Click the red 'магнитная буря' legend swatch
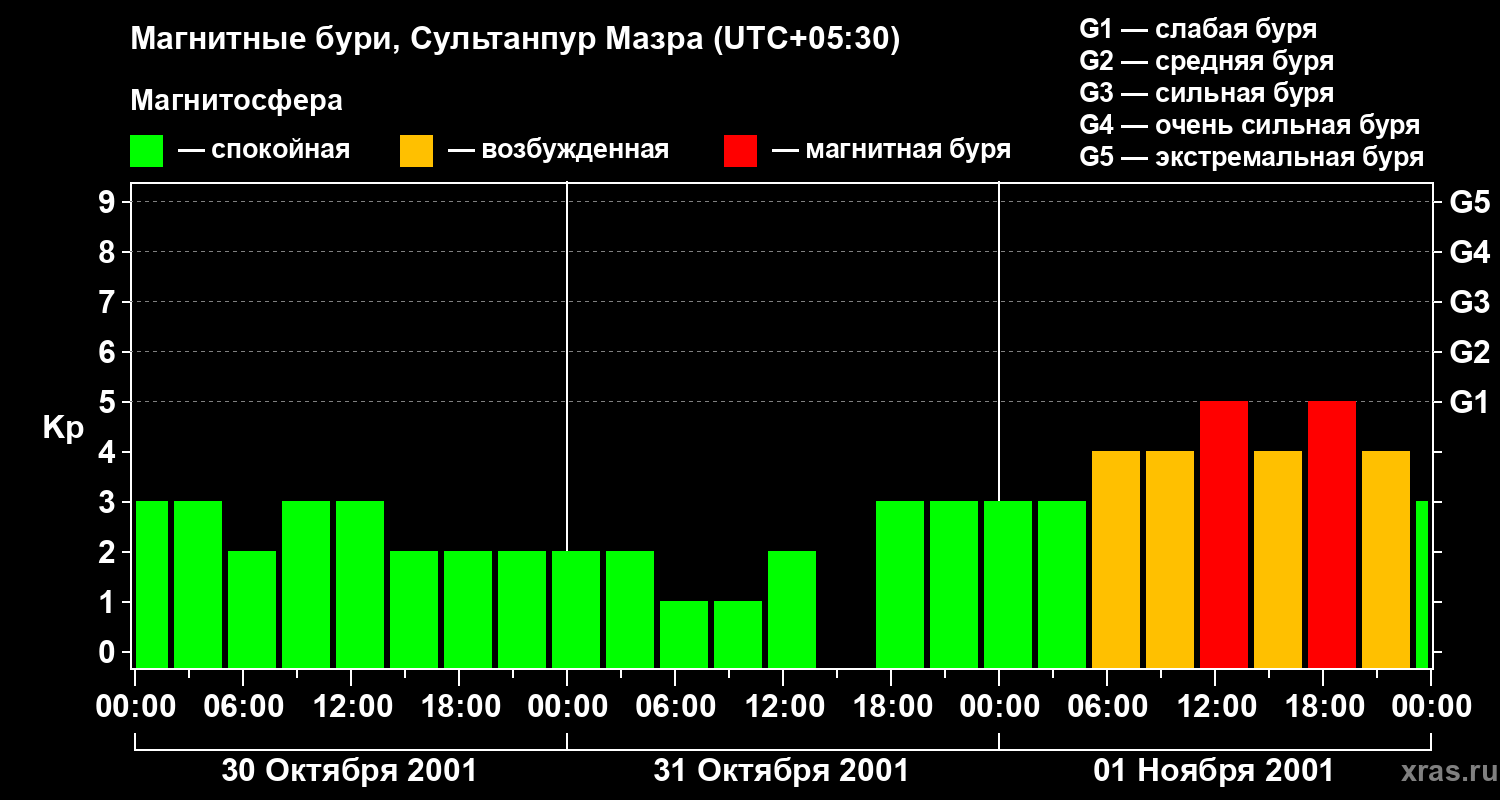 point(740,151)
